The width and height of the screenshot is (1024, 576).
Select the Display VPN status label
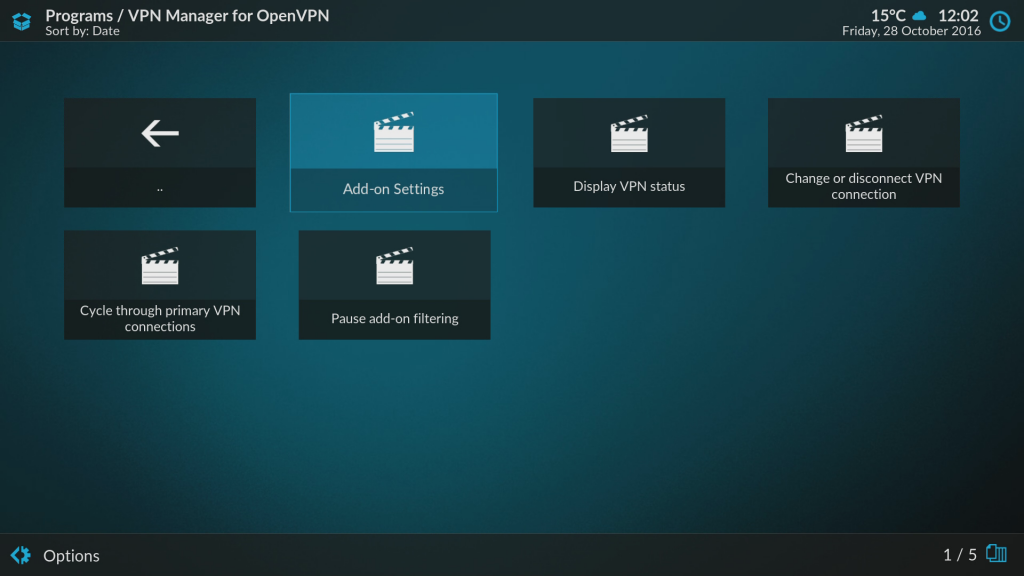629,186
